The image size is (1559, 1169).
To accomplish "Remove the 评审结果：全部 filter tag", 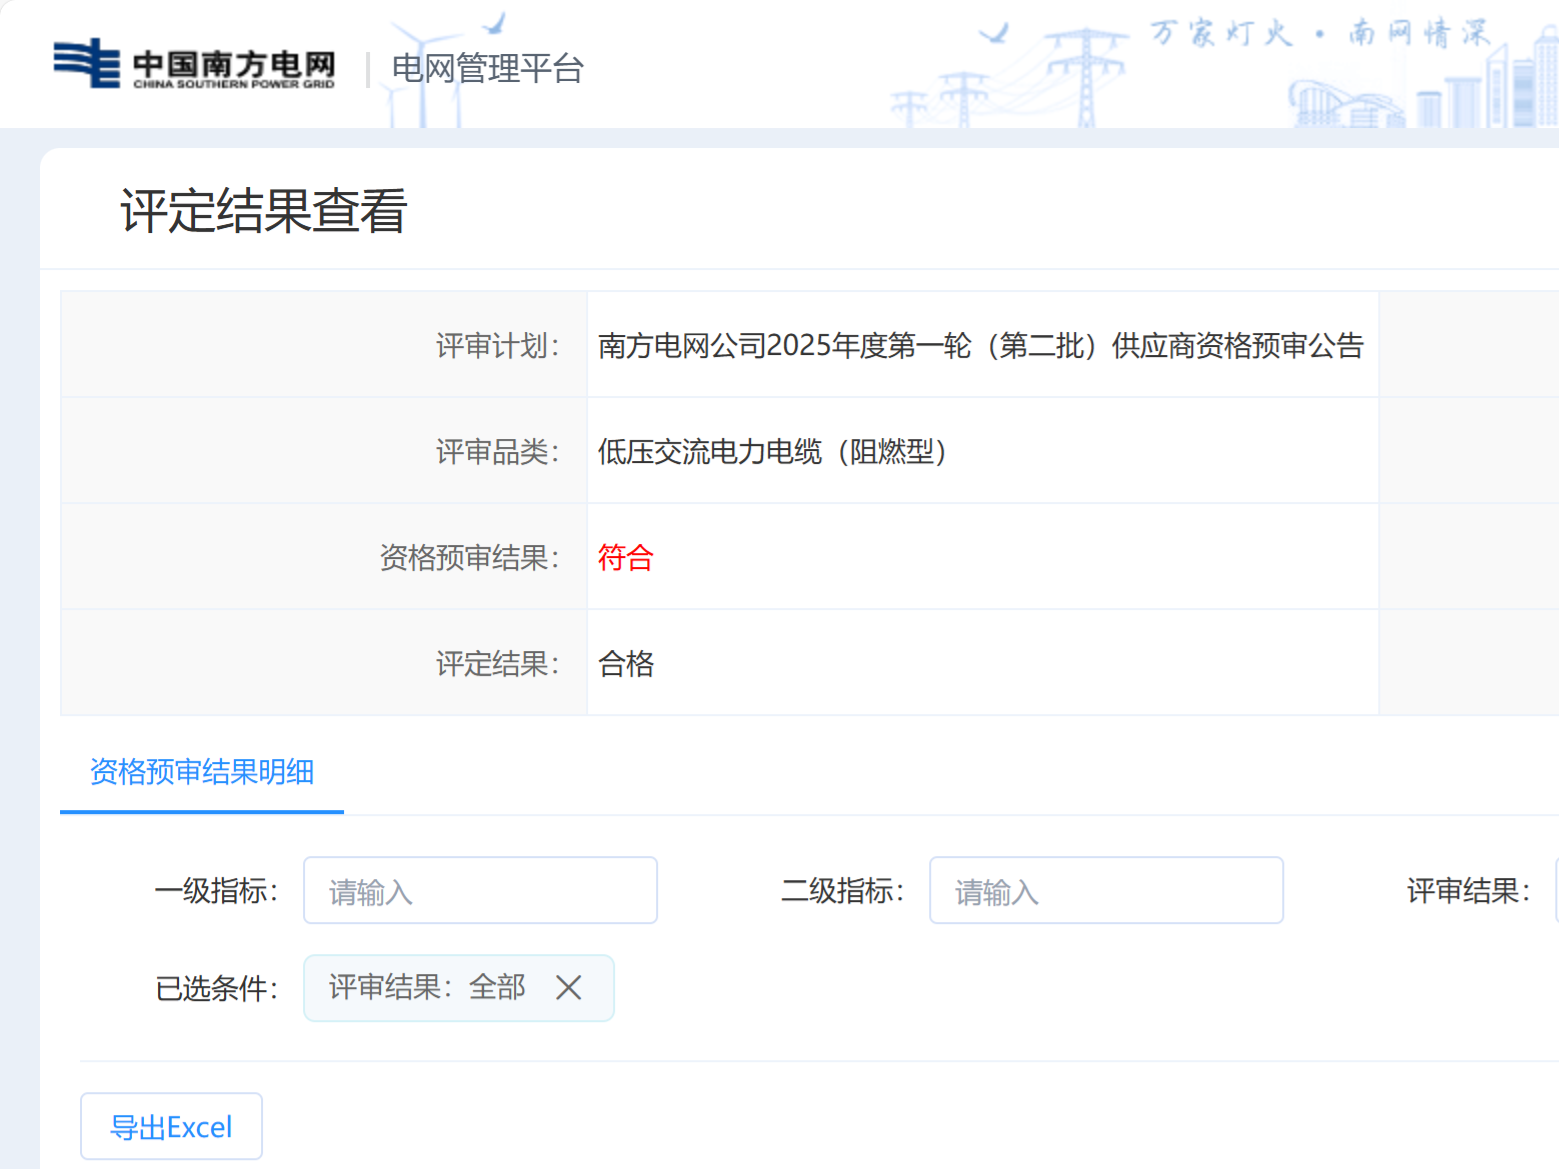I will pyautogui.click(x=569, y=988).
